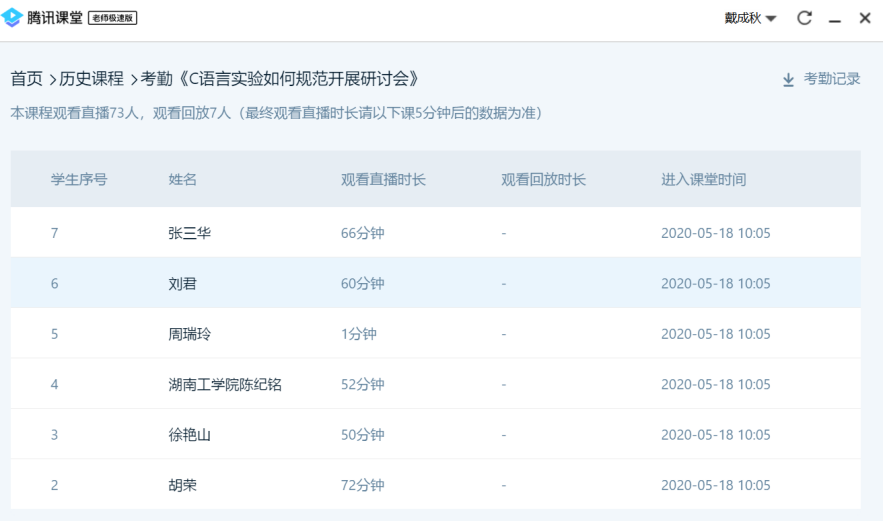
Task: Click 徐艳山's 50分钟 live duration
Action: (x=362, y=435)
